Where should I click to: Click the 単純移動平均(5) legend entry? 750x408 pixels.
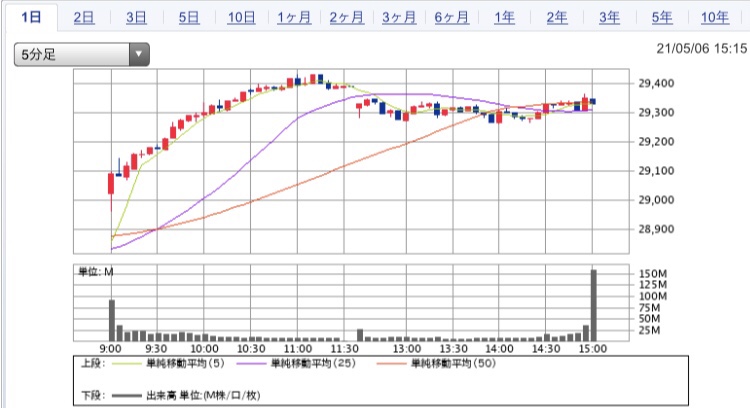[x=185, y=364]
